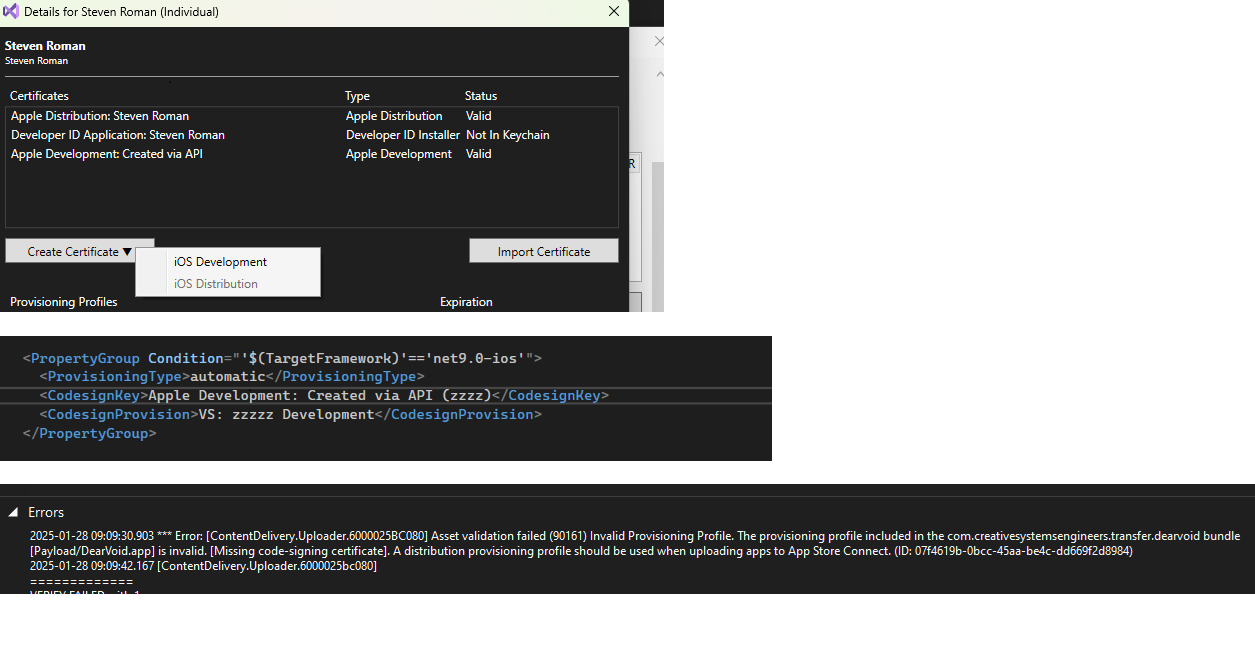Choose iOS Development from certificate menu
1255x648 pixels.
tap(220, 262)
